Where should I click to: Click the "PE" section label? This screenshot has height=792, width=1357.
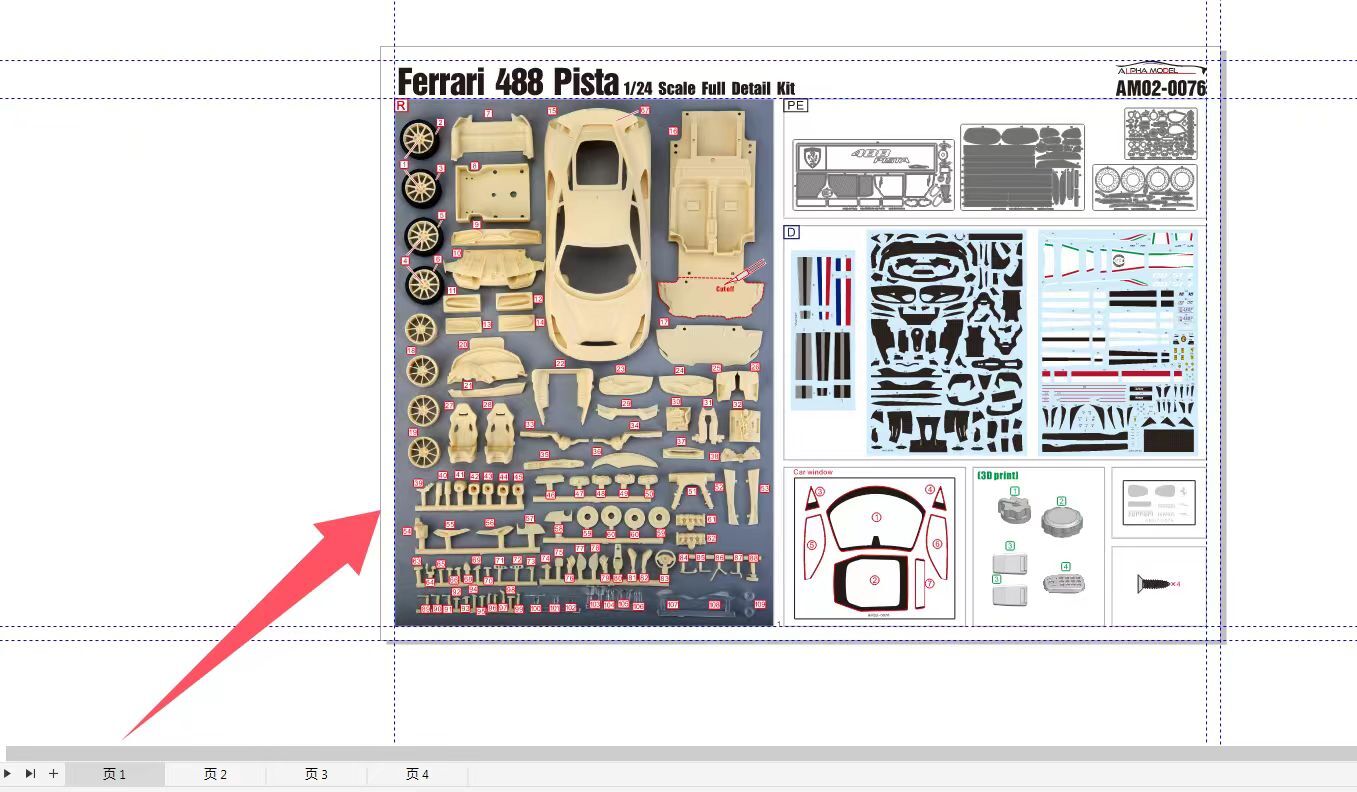796,105
